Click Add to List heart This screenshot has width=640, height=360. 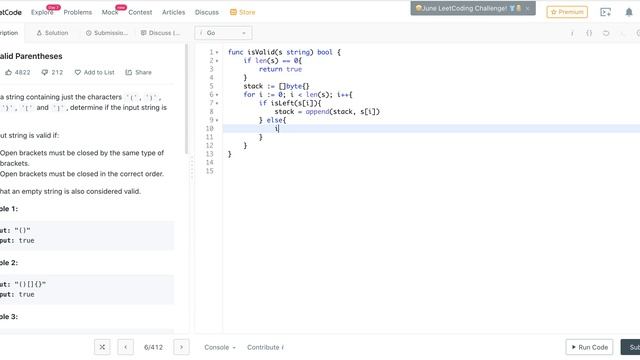tap(94, 72)
